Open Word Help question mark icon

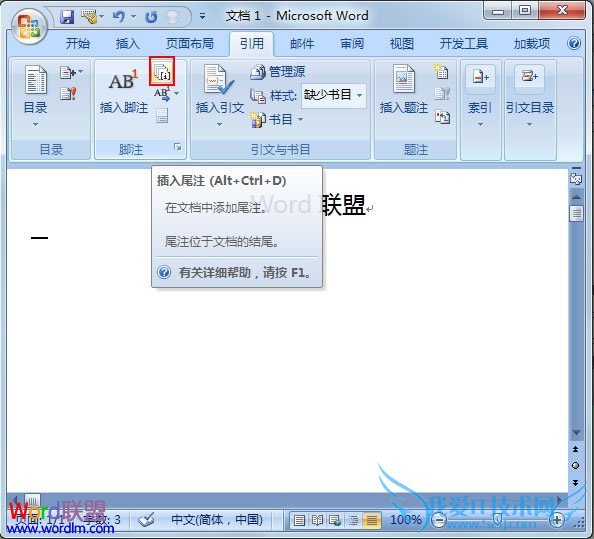(574, 43)
